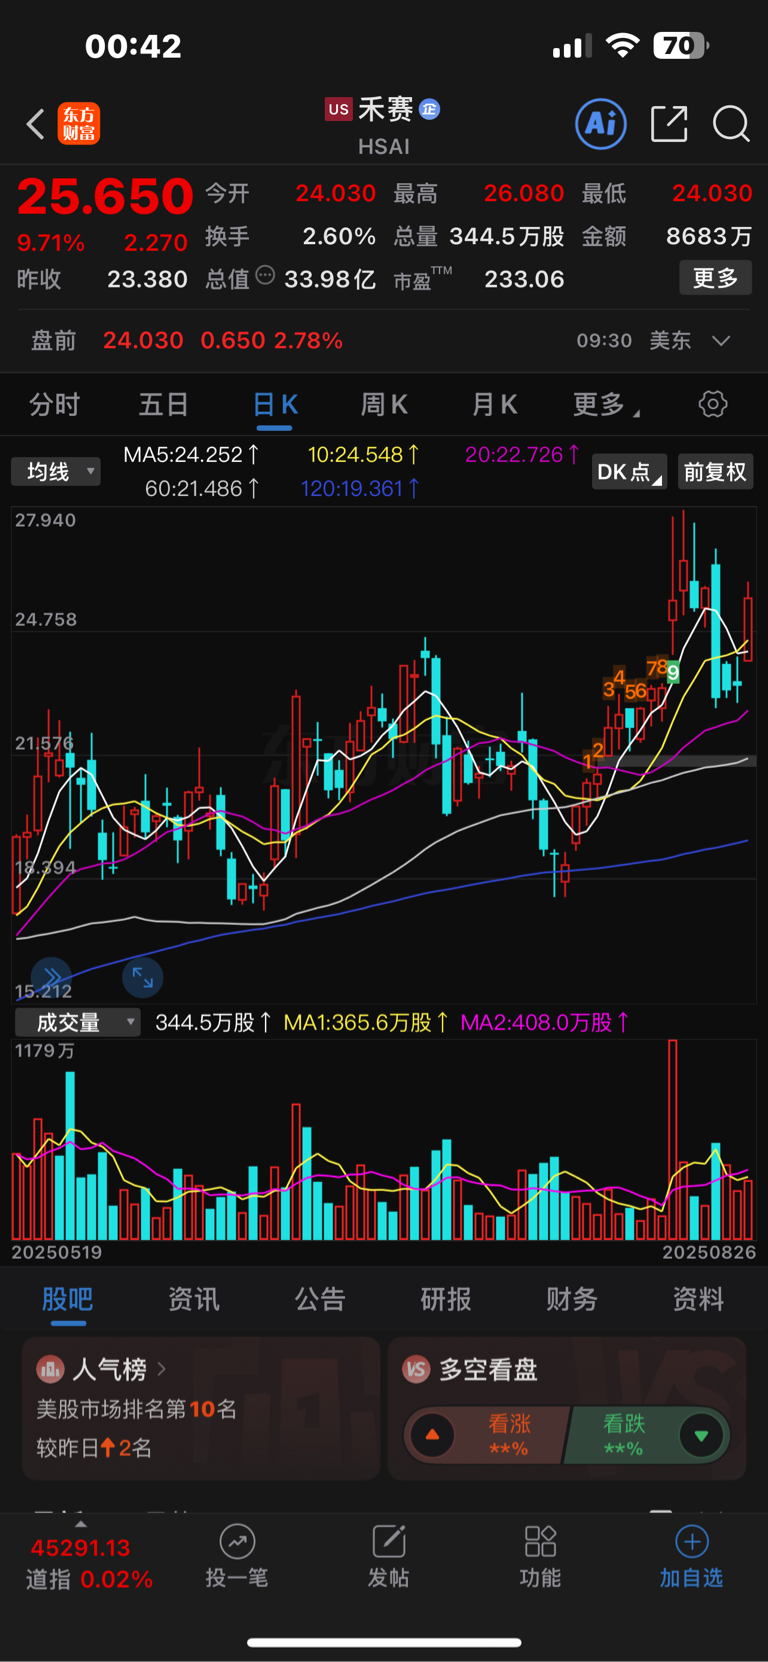Tap the US market flag badge

pos(339,109)
